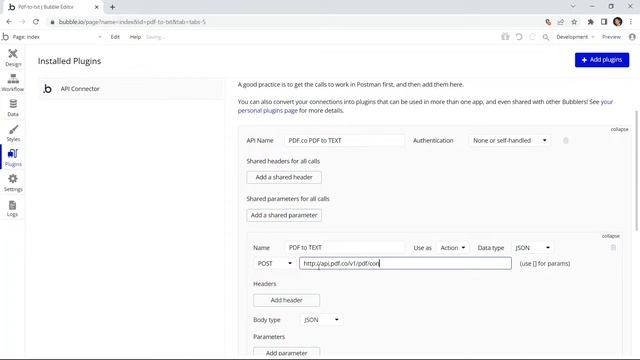Viewport: 640px width, 360px height.
Task: Click the call Name input field
Action: pyautogui.click(x=344, y=248)
